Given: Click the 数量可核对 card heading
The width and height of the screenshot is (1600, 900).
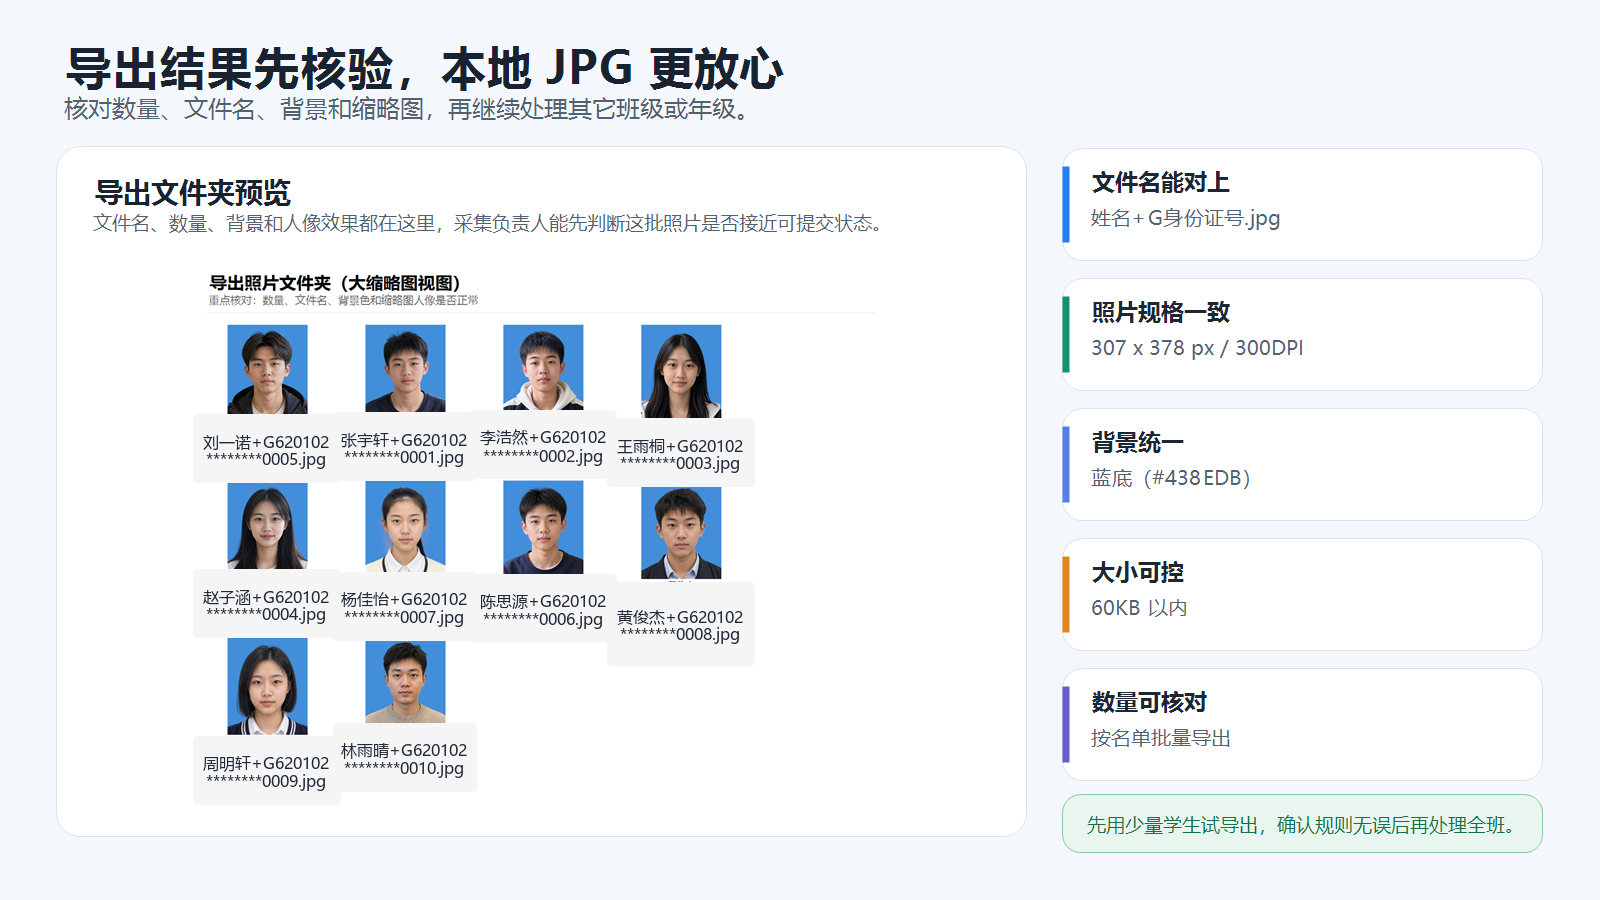Looking at the screenshot, I should [1149, 703].
